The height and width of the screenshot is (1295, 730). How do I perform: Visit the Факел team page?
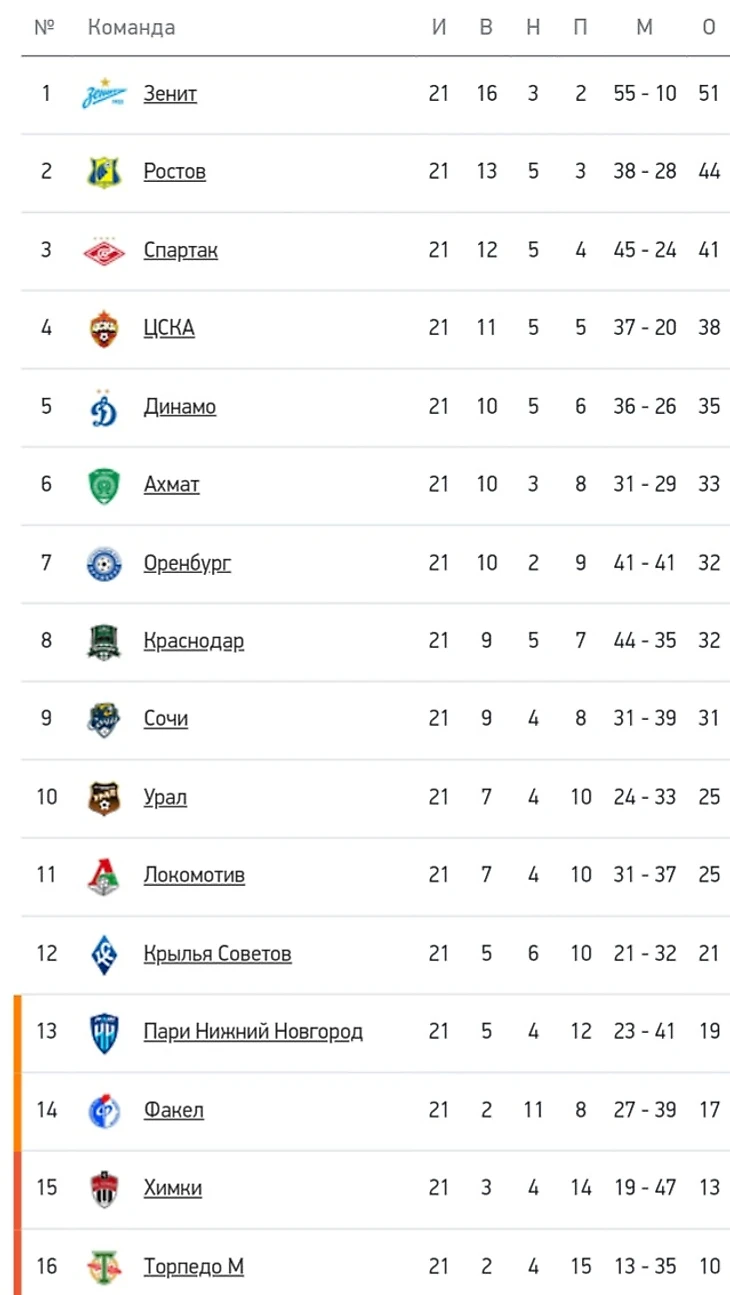pyautogui.click(x=173, y=1110)
